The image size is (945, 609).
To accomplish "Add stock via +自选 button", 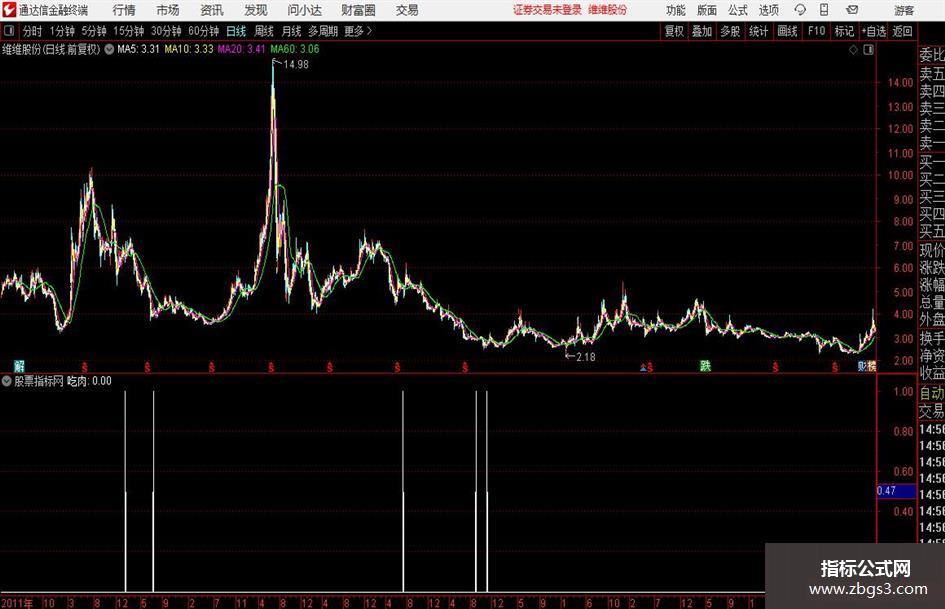I will coord(874,31).
